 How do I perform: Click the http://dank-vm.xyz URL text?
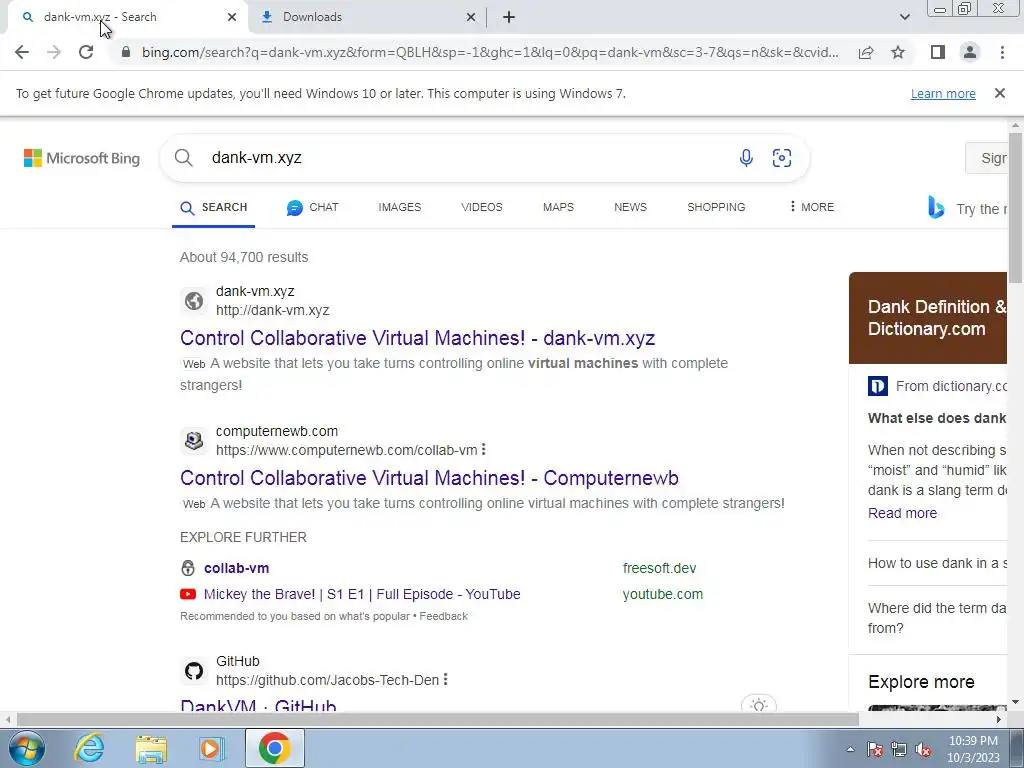coord(272,310)
